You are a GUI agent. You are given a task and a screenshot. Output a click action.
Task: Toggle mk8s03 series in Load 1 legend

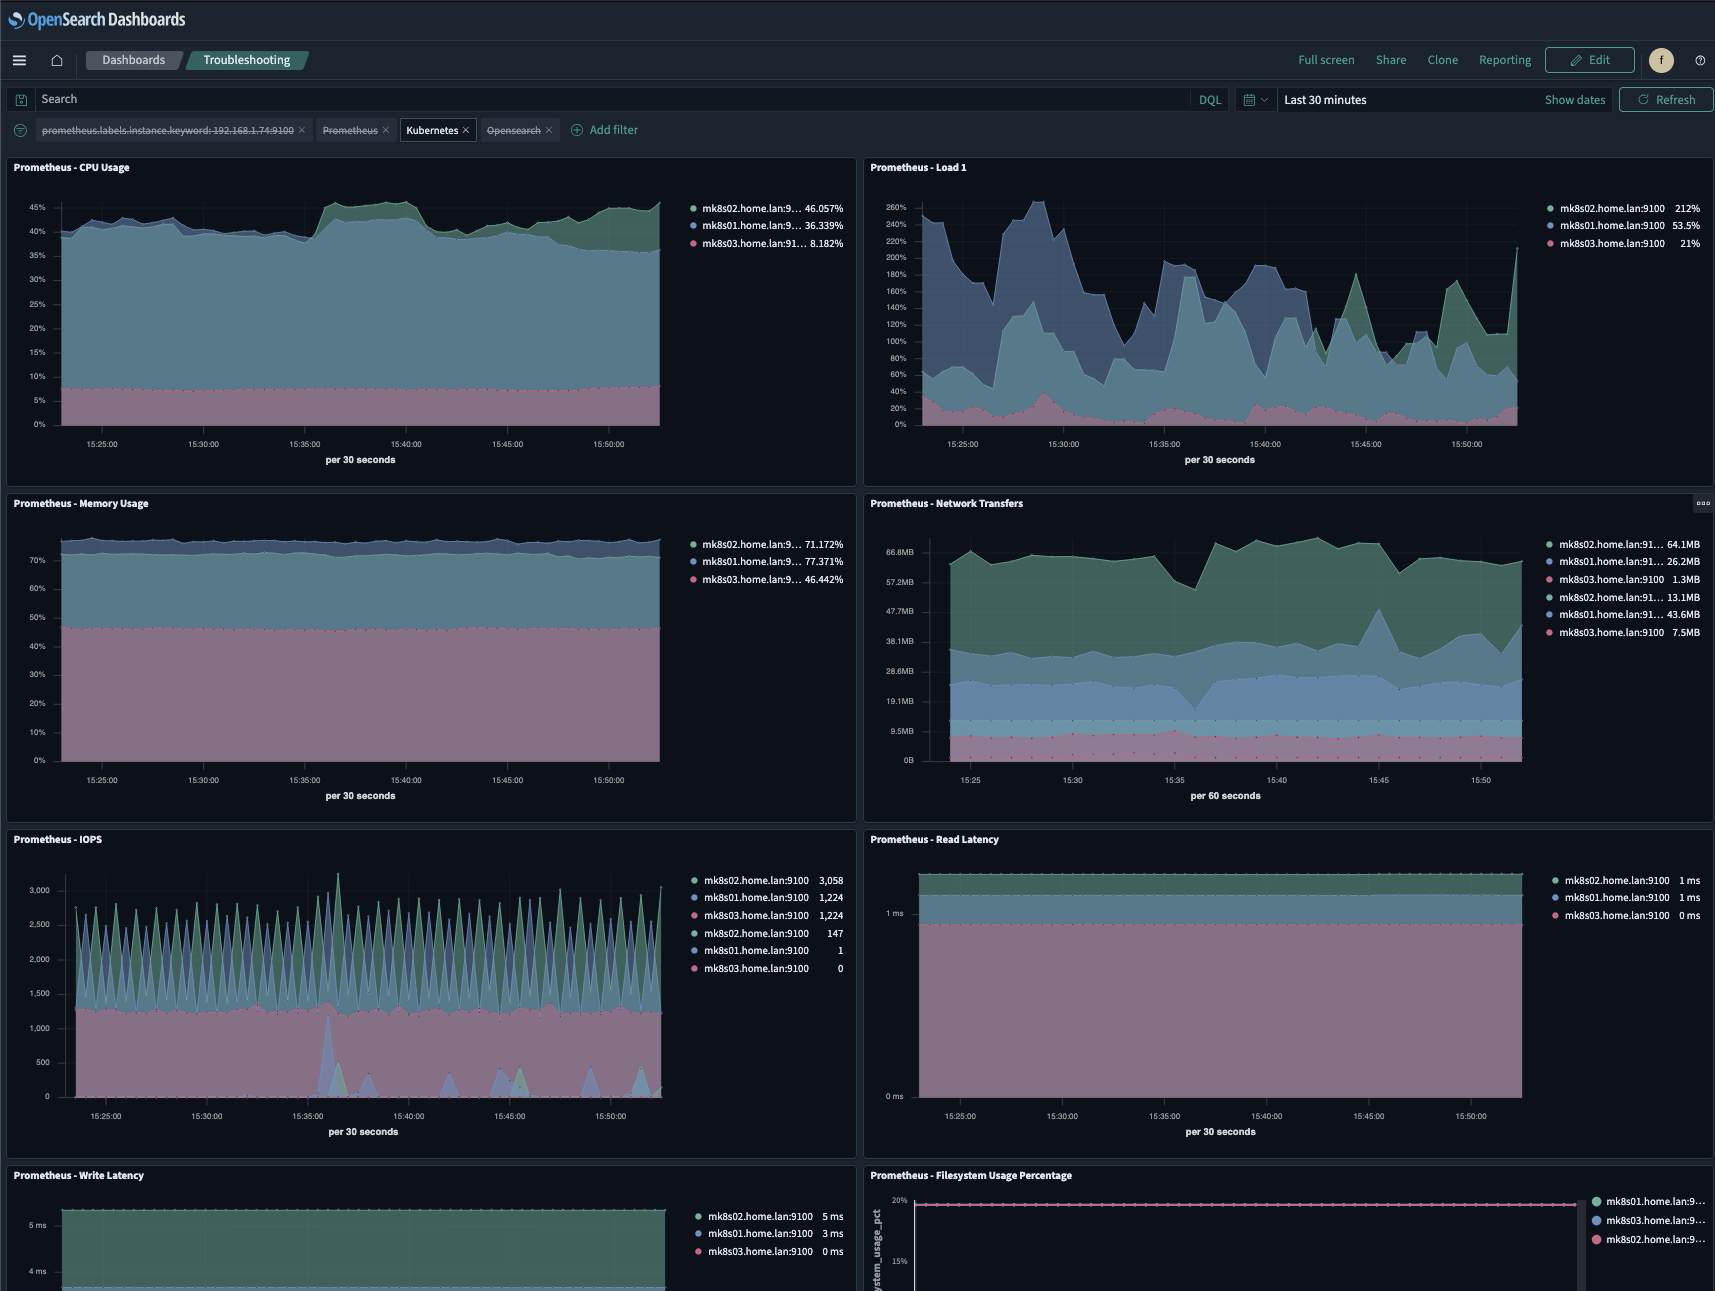pos(1611,244)
